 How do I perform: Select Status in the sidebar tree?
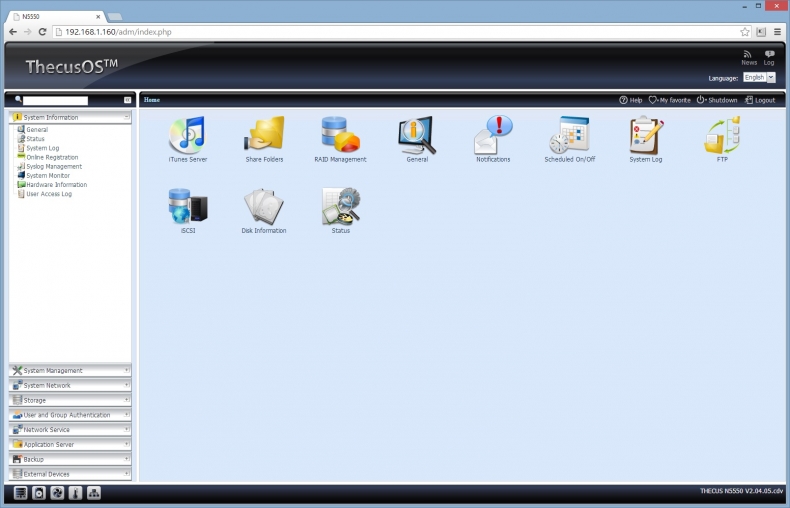point(35,139)
